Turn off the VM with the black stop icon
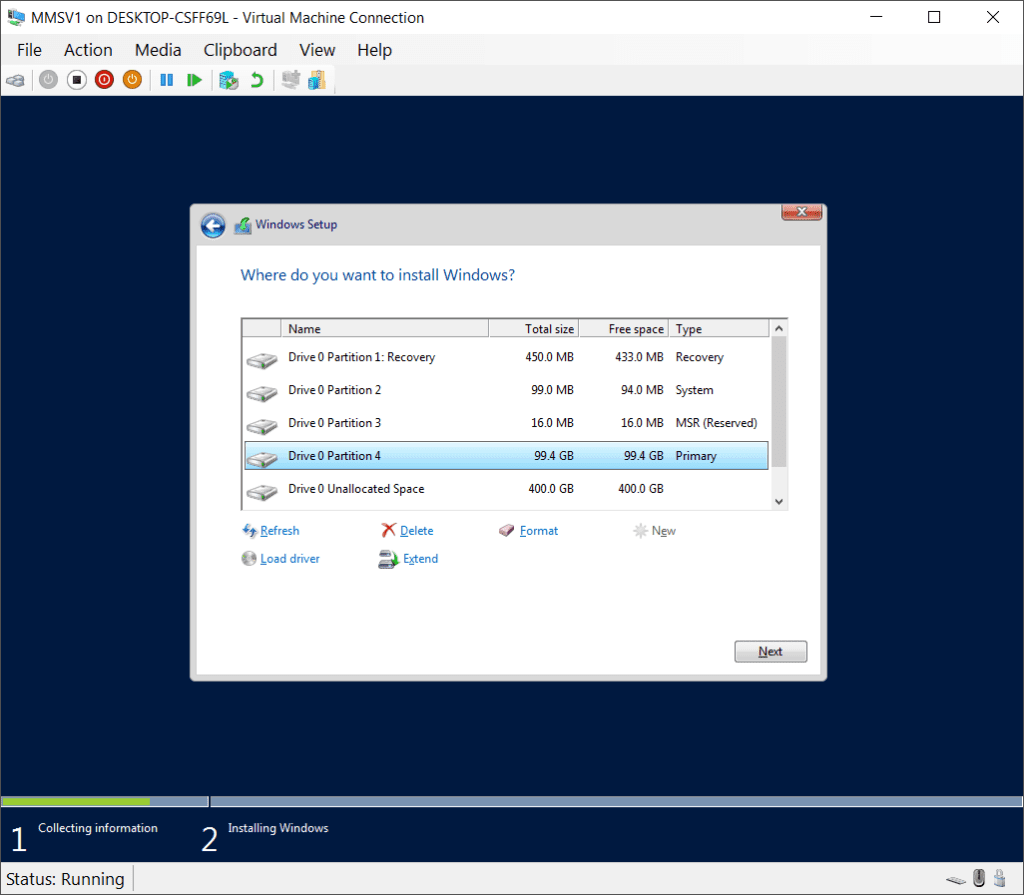The width and height of the screenshot is (1024, 895). point(76,80)
